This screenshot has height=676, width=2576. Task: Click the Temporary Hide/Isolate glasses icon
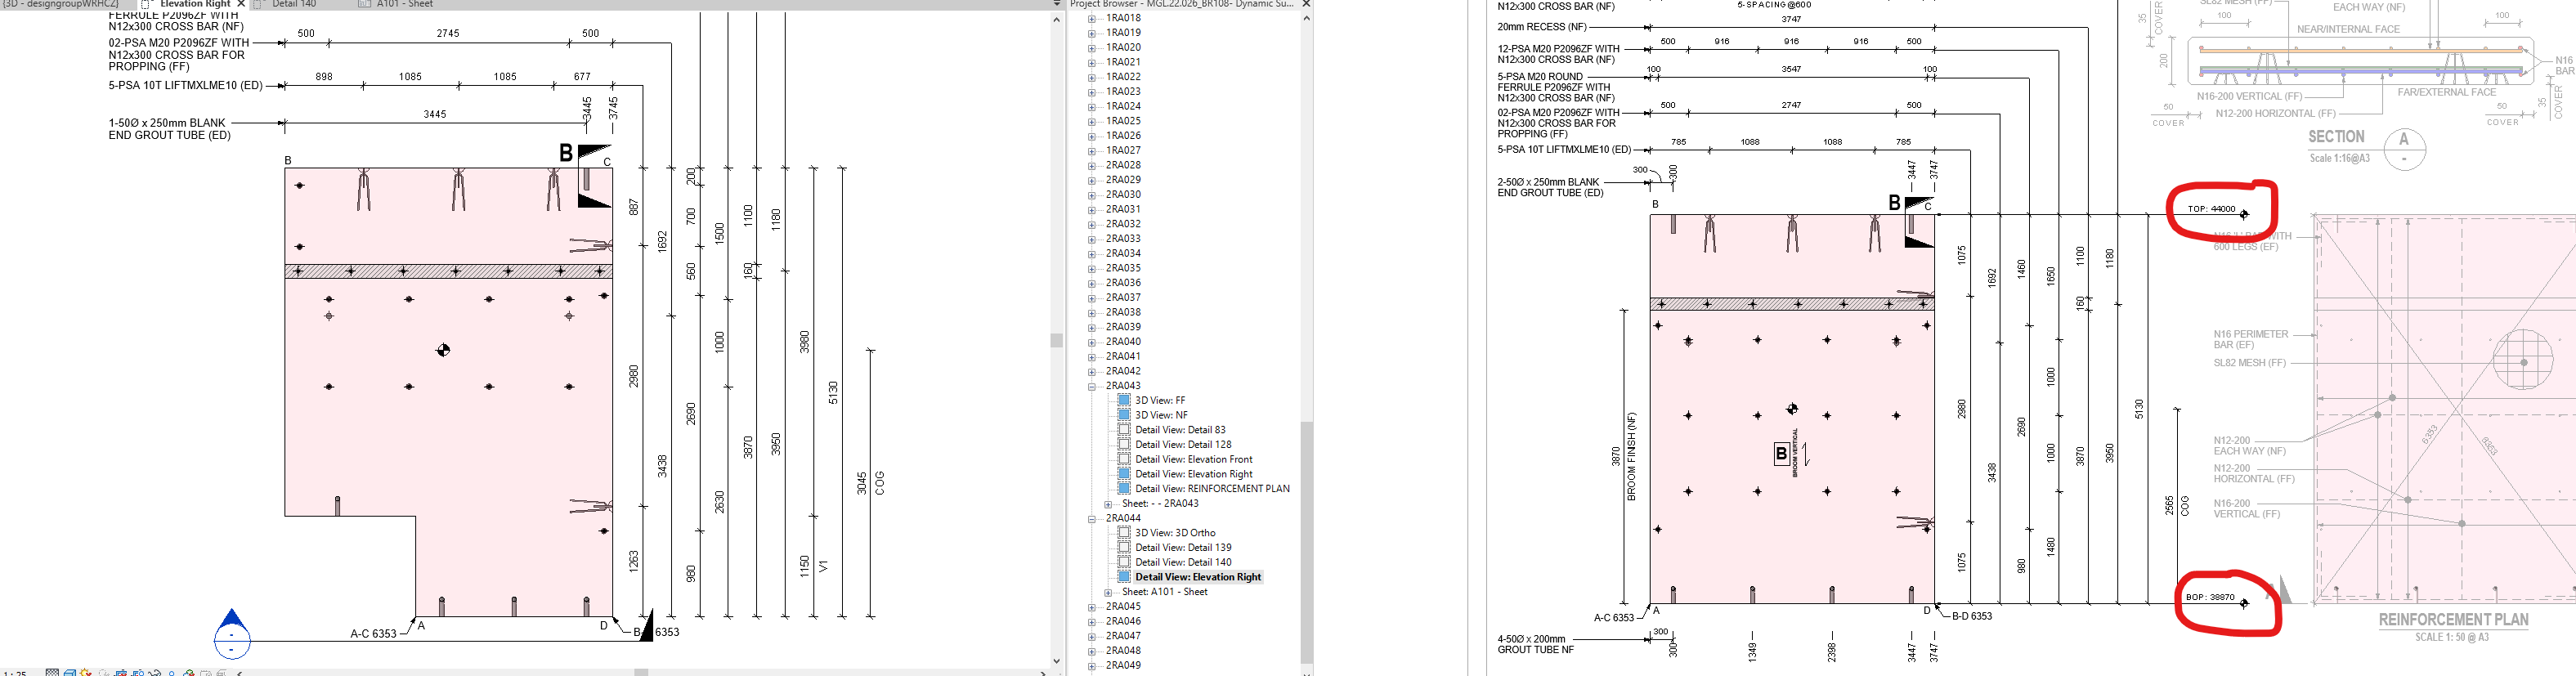155,674
